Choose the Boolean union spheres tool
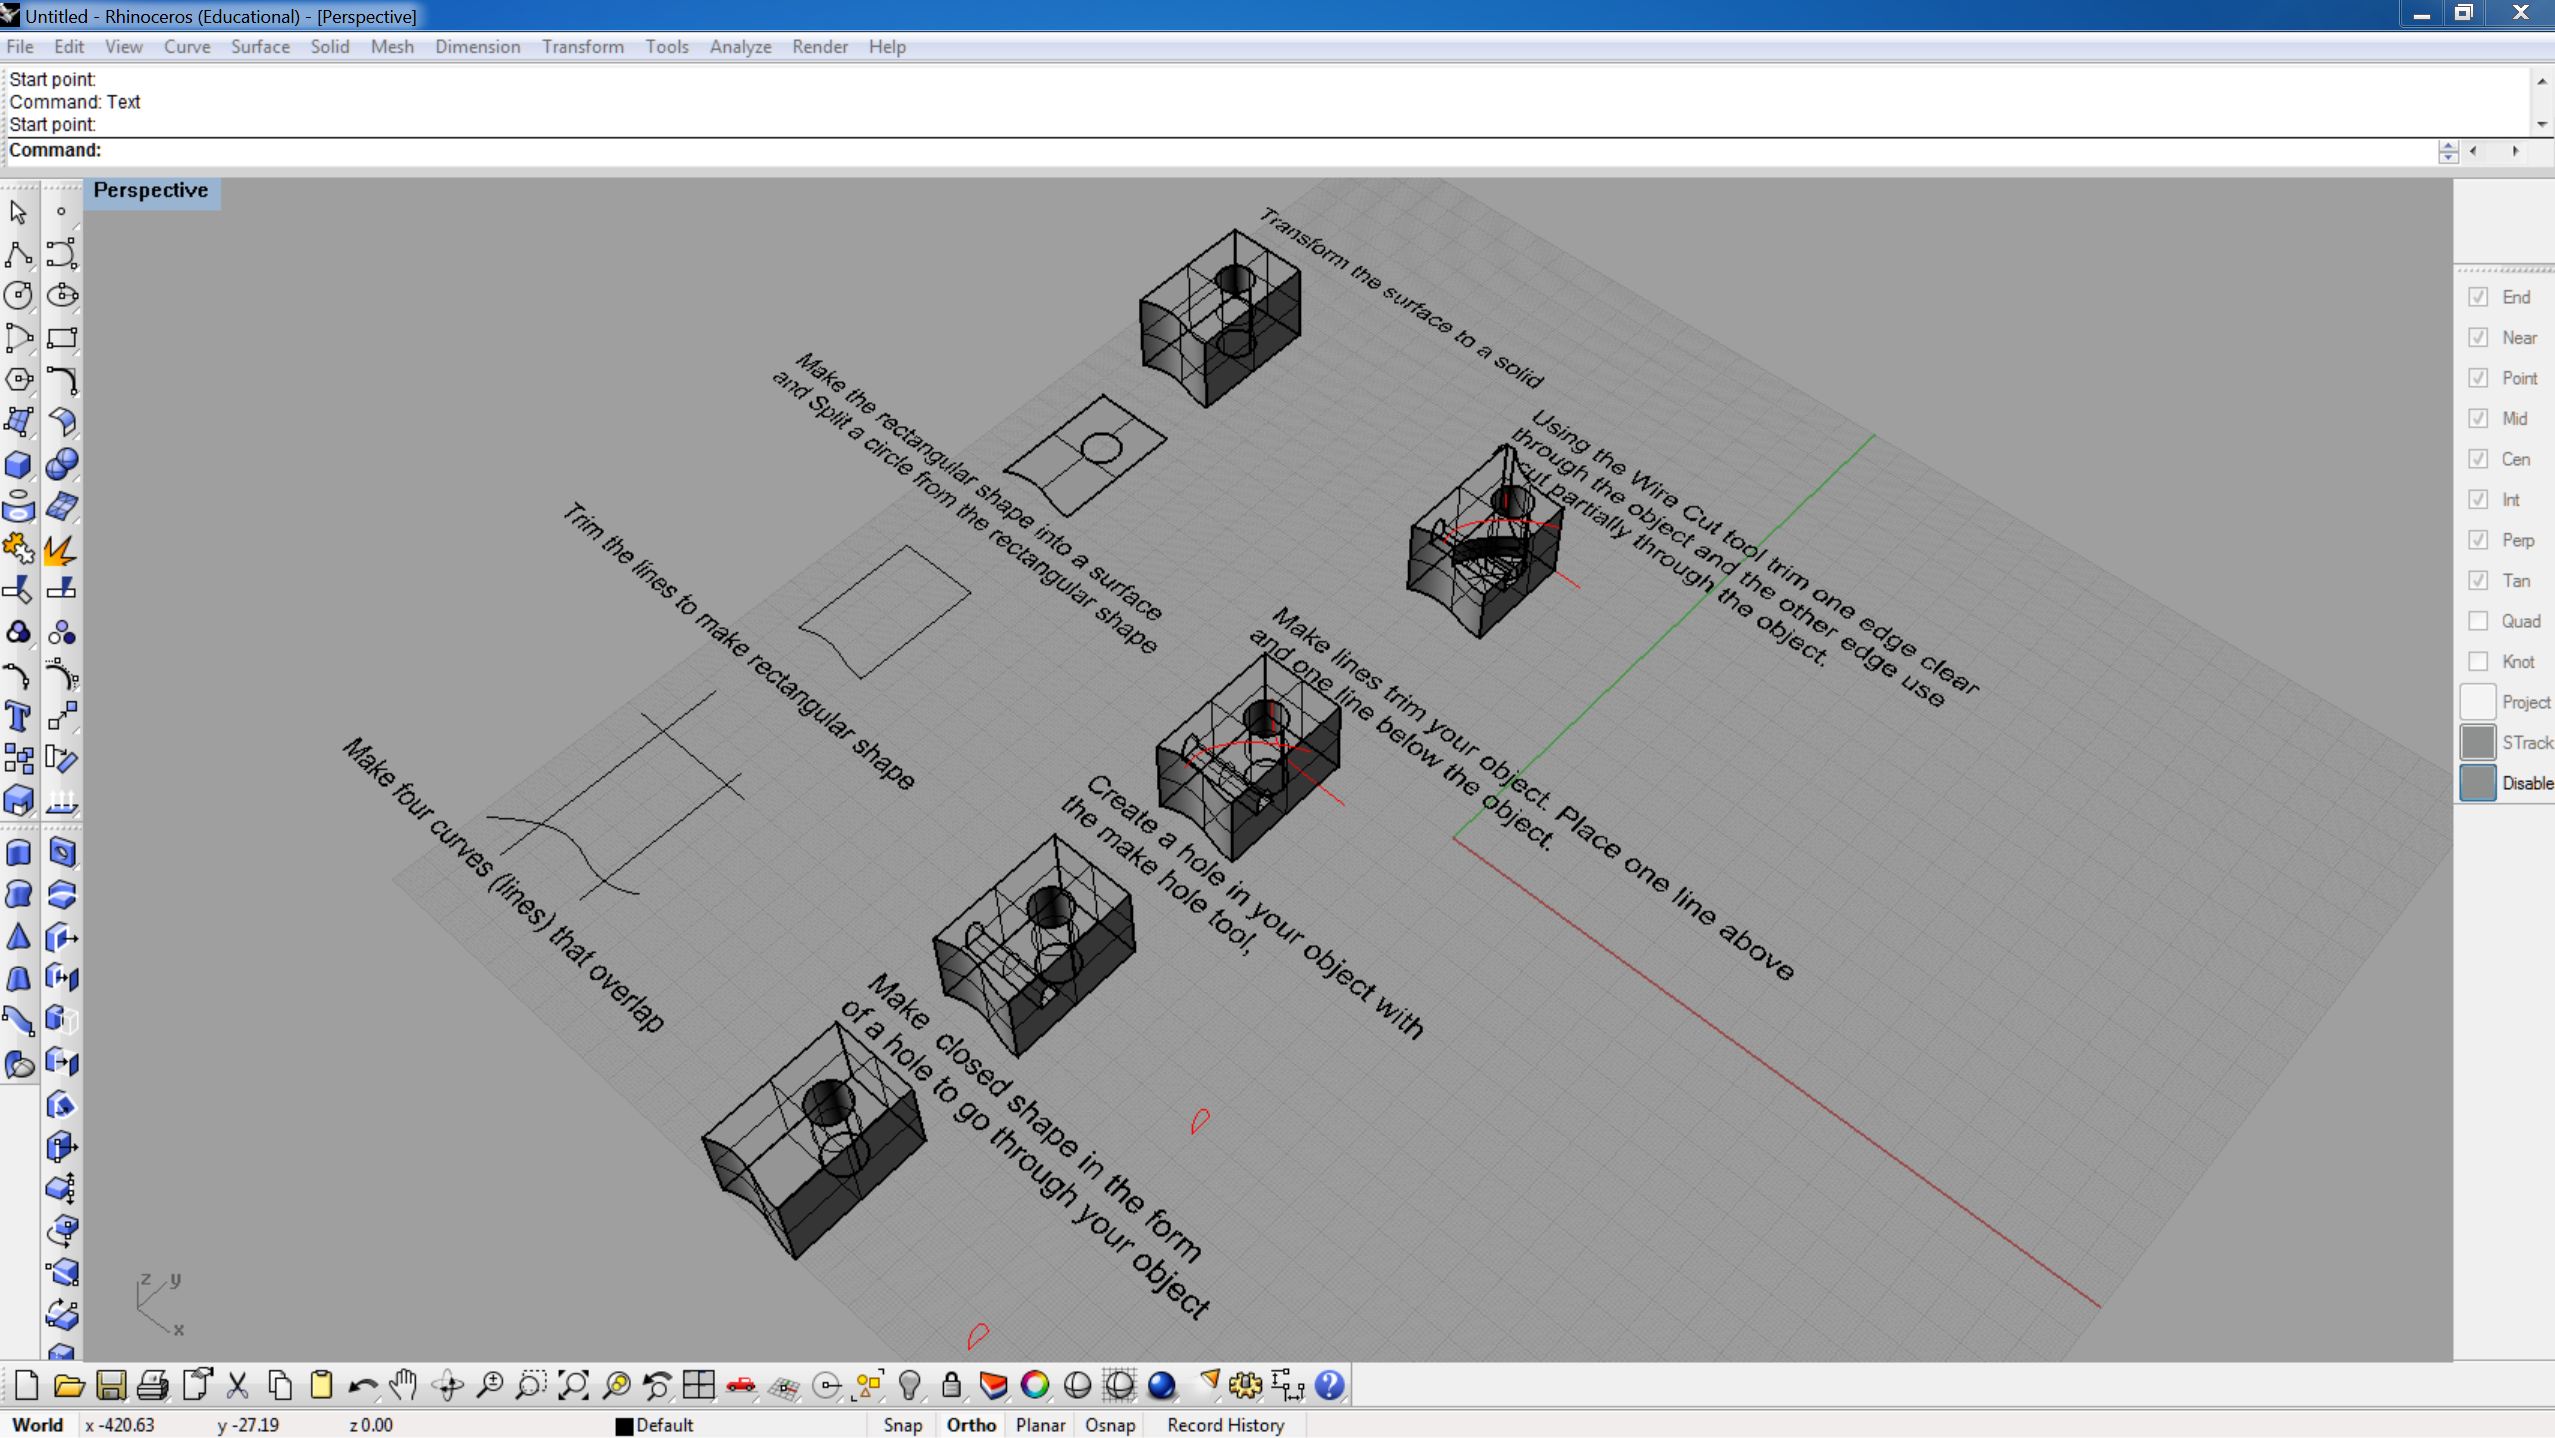Image resolution: width=2555 pixels, height=1438 pixels. [x=62, y=465]
